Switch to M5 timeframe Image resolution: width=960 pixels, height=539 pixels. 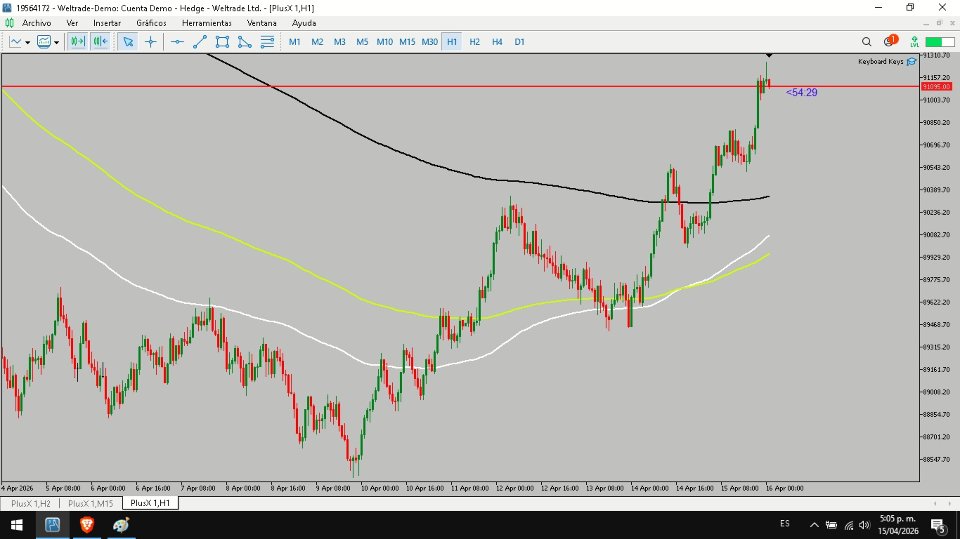coord(362,42)
